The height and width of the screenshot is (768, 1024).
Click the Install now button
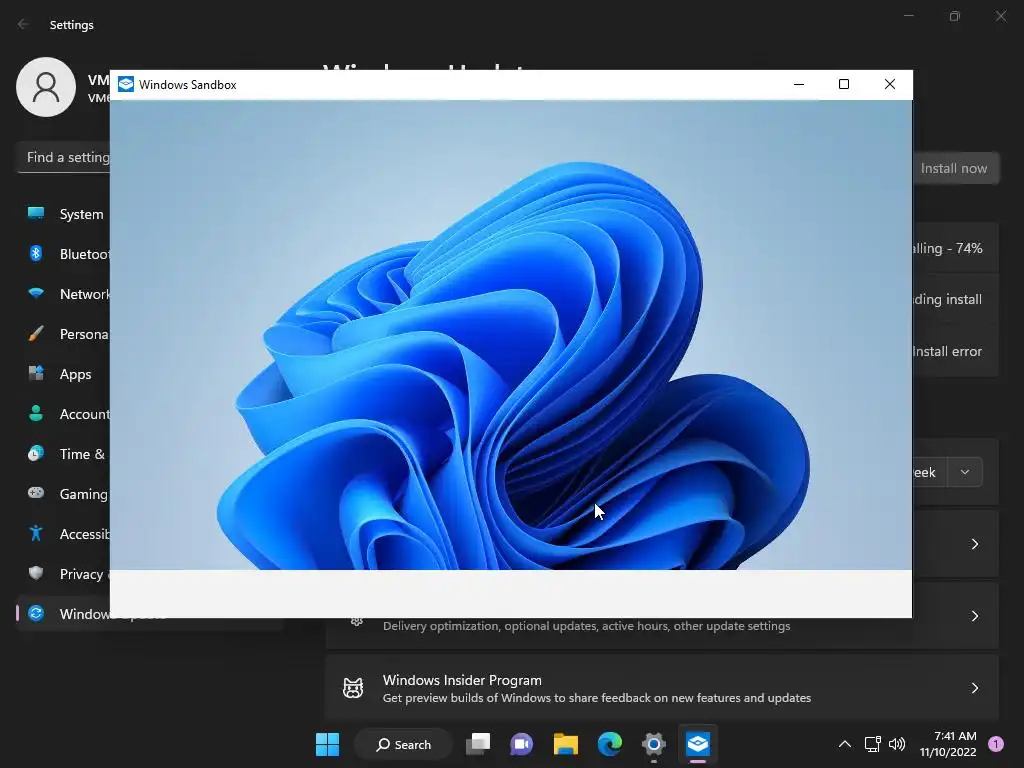955,168
